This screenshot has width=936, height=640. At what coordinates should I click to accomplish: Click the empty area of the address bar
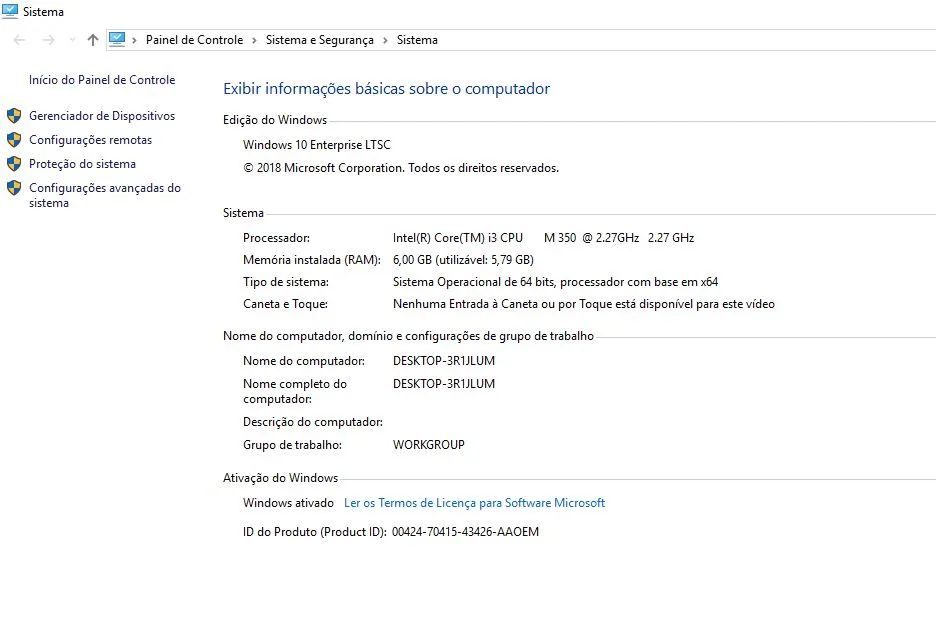click(686, 40)
